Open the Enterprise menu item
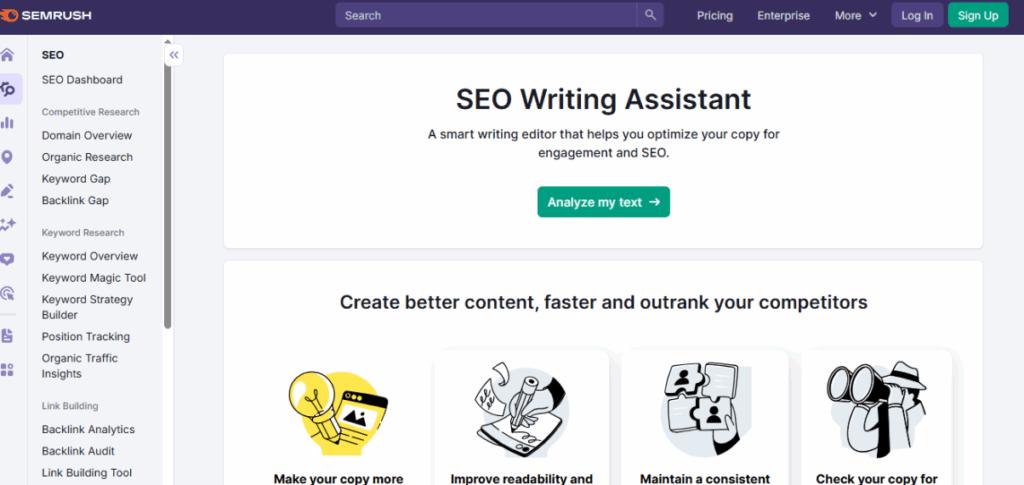The height and width of the screenshot is (485, 1024). (783, 16)
